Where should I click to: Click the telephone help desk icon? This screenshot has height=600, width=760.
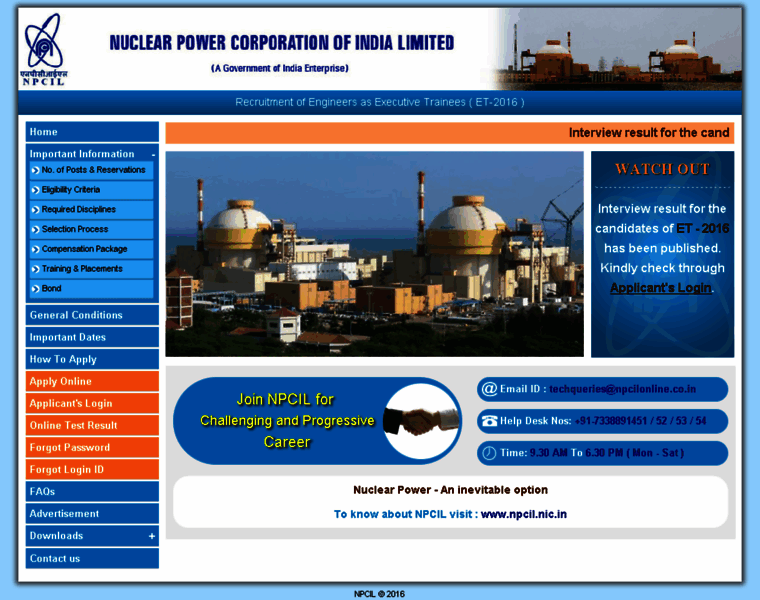click(x=489, y=421)
